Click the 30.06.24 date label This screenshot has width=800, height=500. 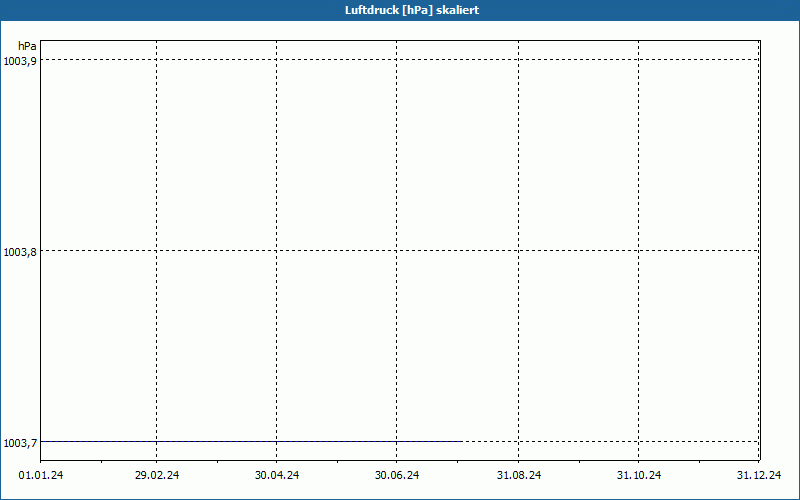[x=397, y=475]
